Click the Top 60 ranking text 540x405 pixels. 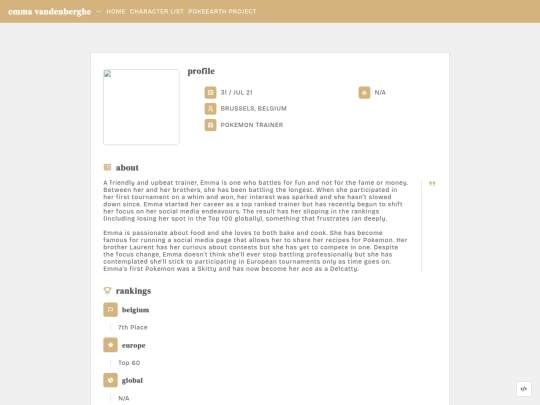[129, 363]
